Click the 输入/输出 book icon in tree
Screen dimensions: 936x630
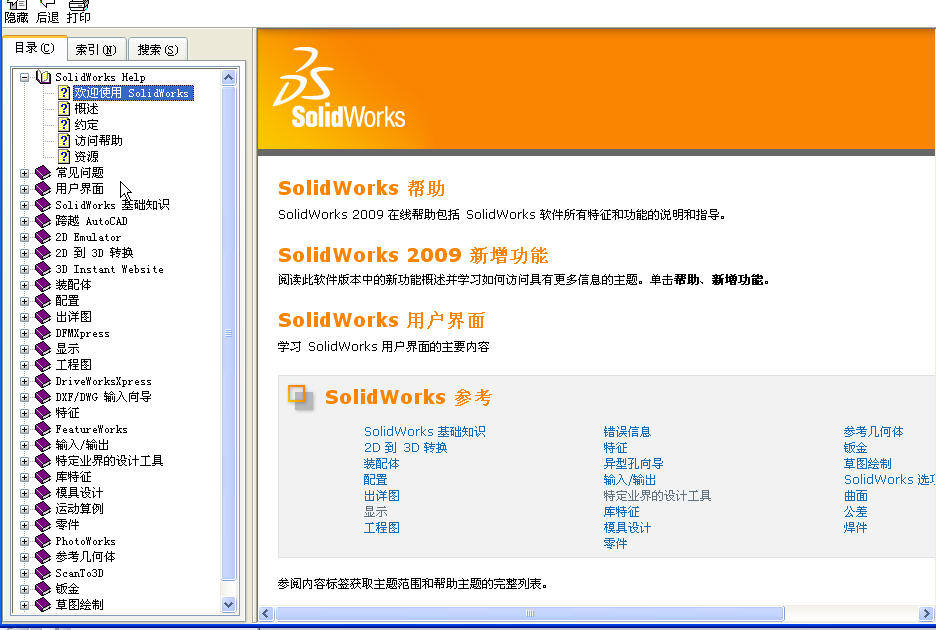pos(43,445)
